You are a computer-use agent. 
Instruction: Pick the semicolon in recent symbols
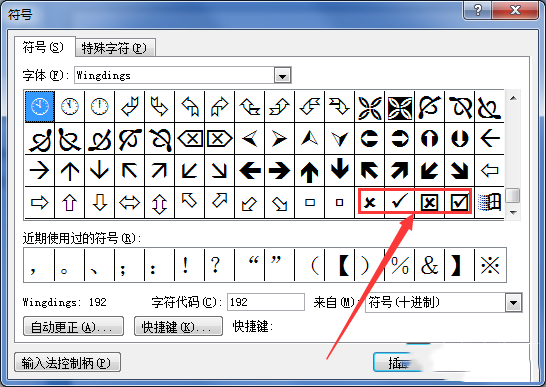click(130, 265)
